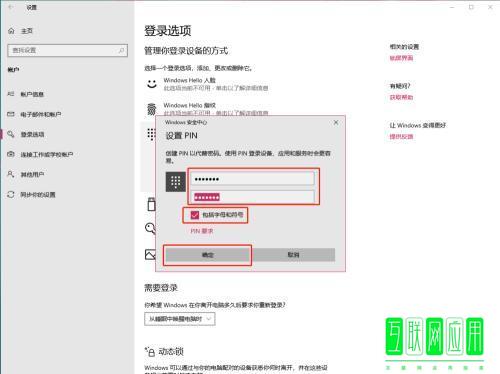
Task: Cancel PIN setup with 取消 button
Action: coord(294,255)
